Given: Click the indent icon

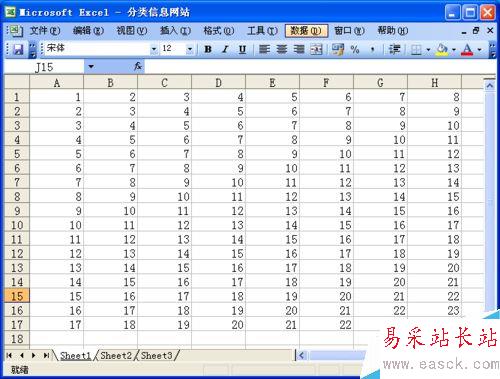Looking at the screenshot, I should tap(394, 49).
